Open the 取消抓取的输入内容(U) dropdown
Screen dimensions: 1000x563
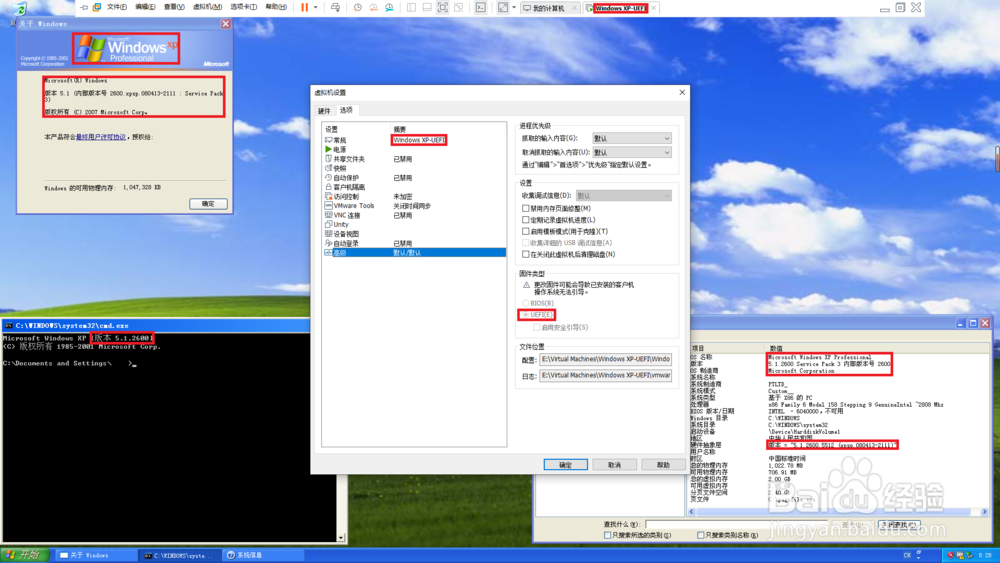(x=631, y=152)
